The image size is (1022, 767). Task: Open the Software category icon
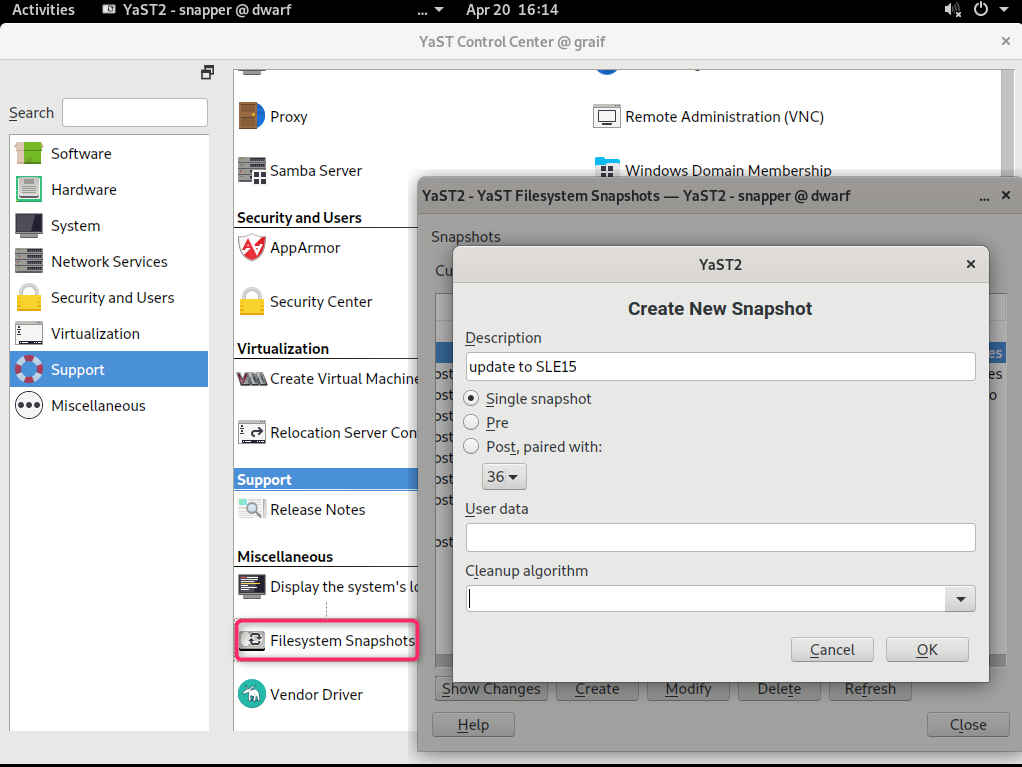[29, 153]
